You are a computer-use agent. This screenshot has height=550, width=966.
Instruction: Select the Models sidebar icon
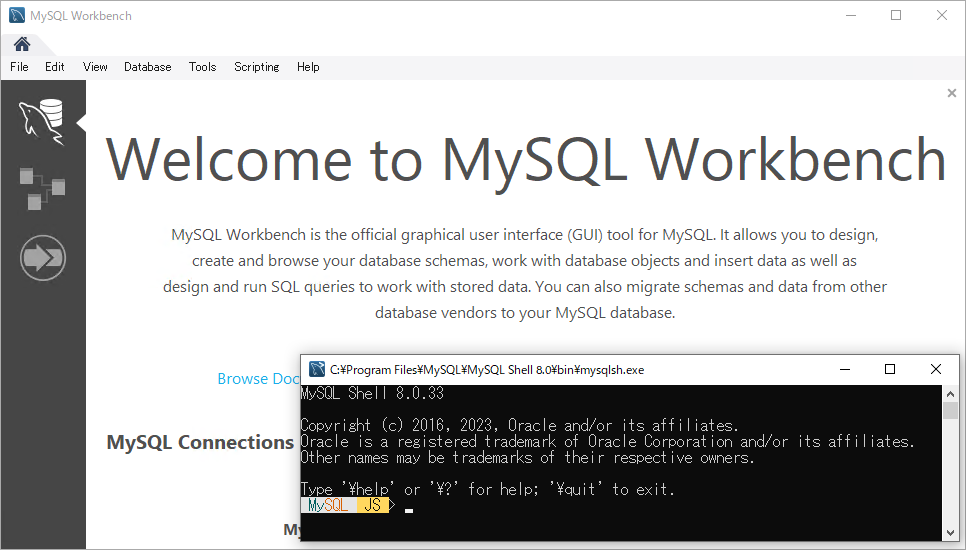pyautogui.click(x=42, y=188)
